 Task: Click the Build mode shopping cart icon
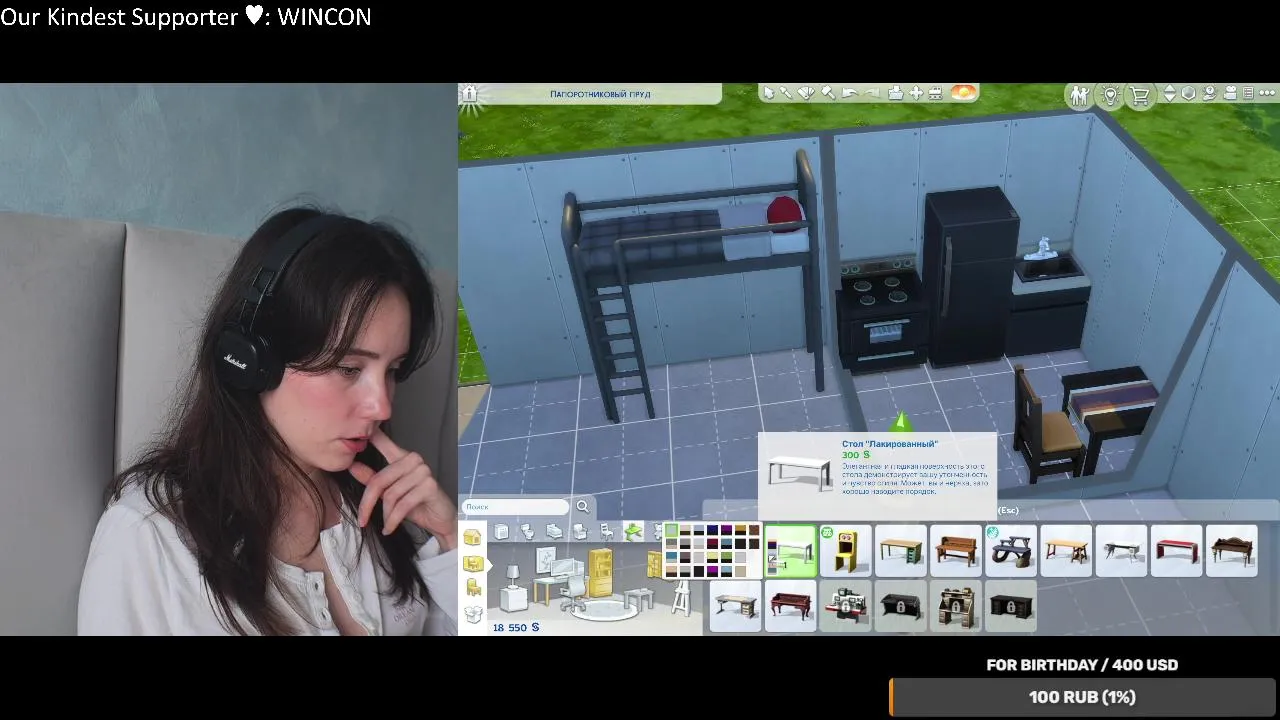1139,95
